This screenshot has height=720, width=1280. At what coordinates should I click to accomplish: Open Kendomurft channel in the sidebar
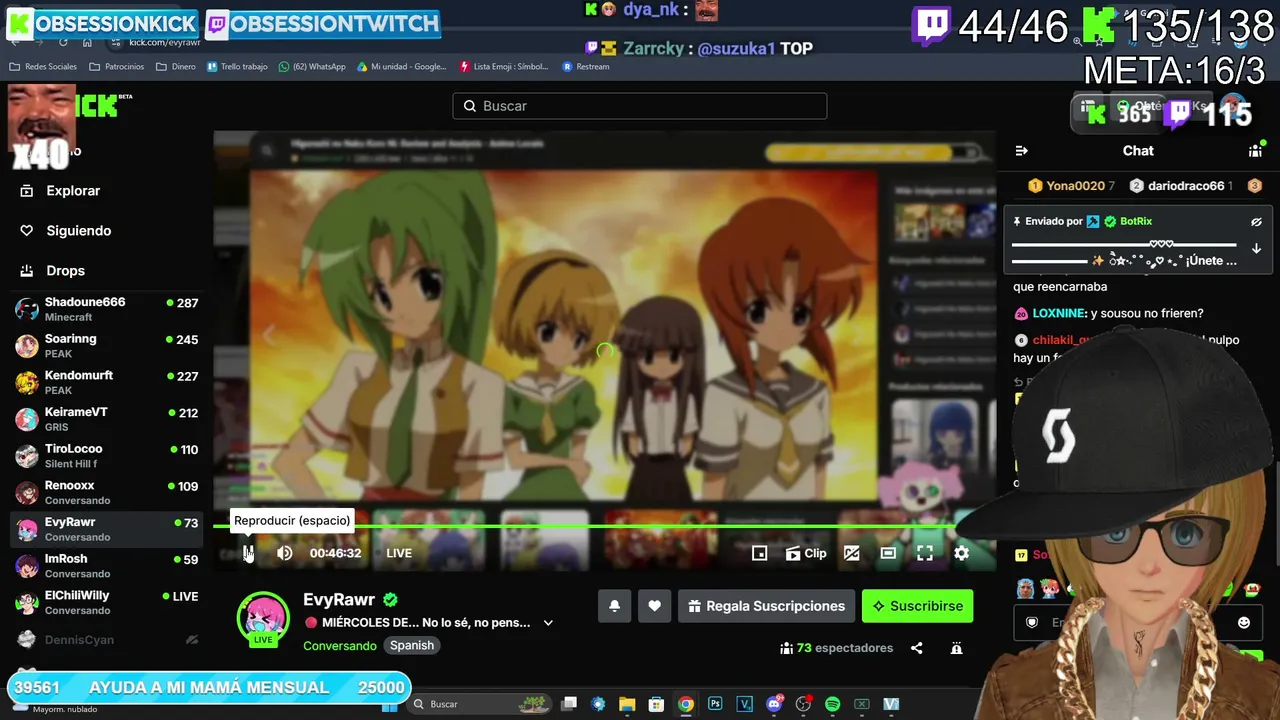tap(107, 382)
